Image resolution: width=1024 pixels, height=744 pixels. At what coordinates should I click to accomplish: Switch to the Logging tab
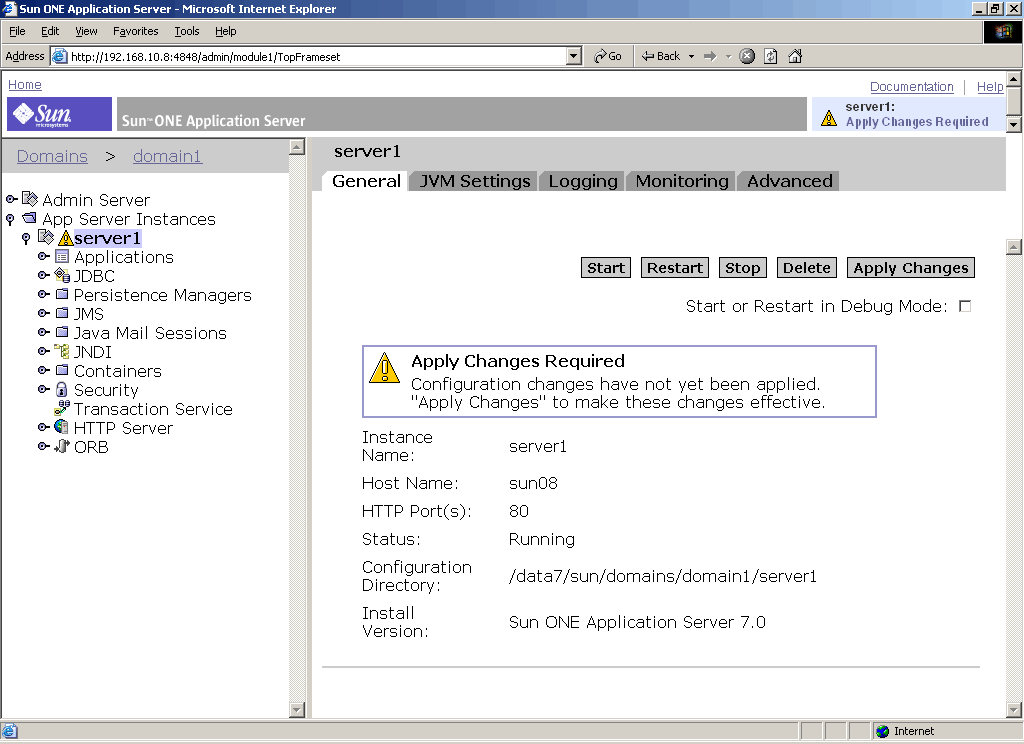click(583, 181)
